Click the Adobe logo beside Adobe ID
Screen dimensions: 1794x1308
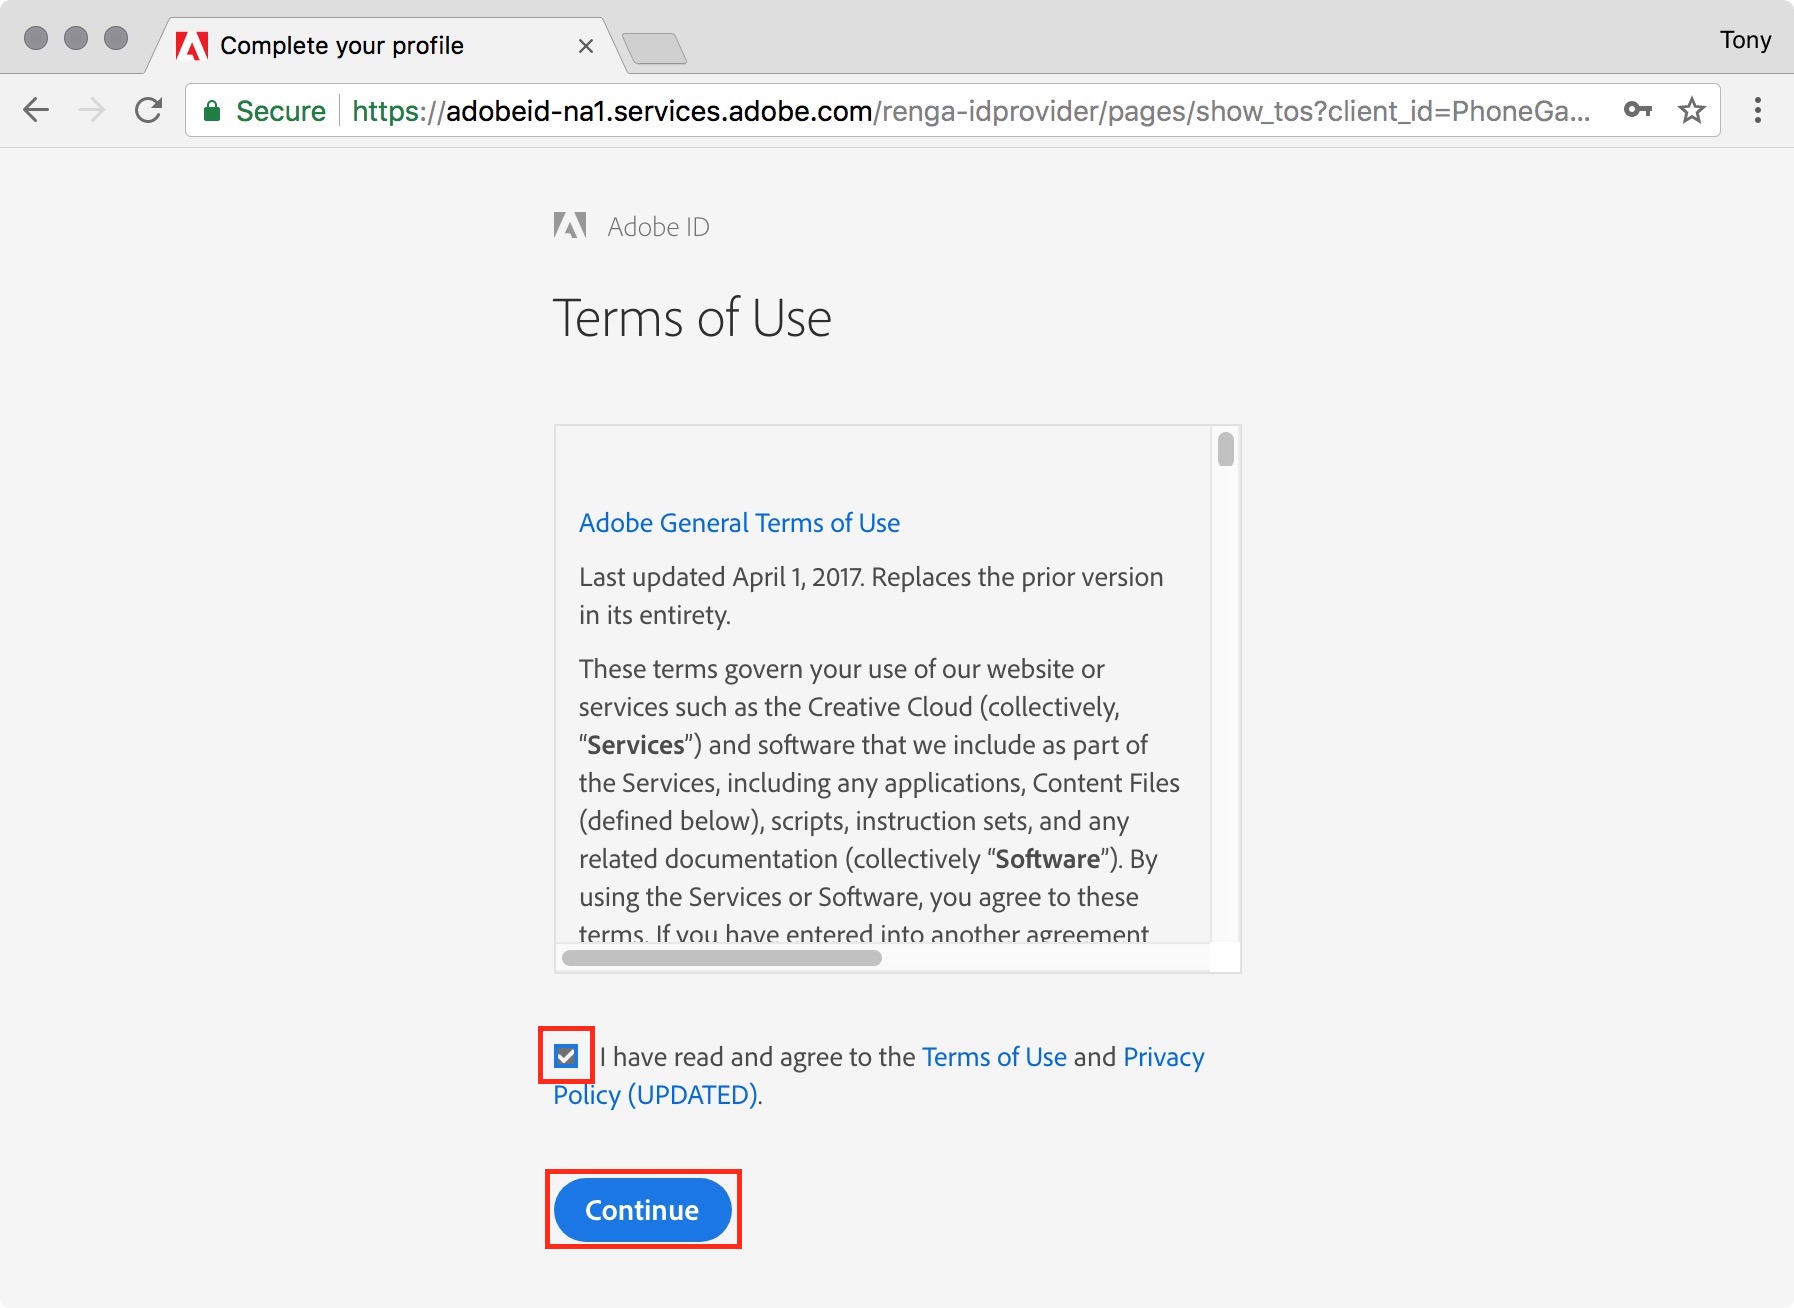click(x=570, y=226)
